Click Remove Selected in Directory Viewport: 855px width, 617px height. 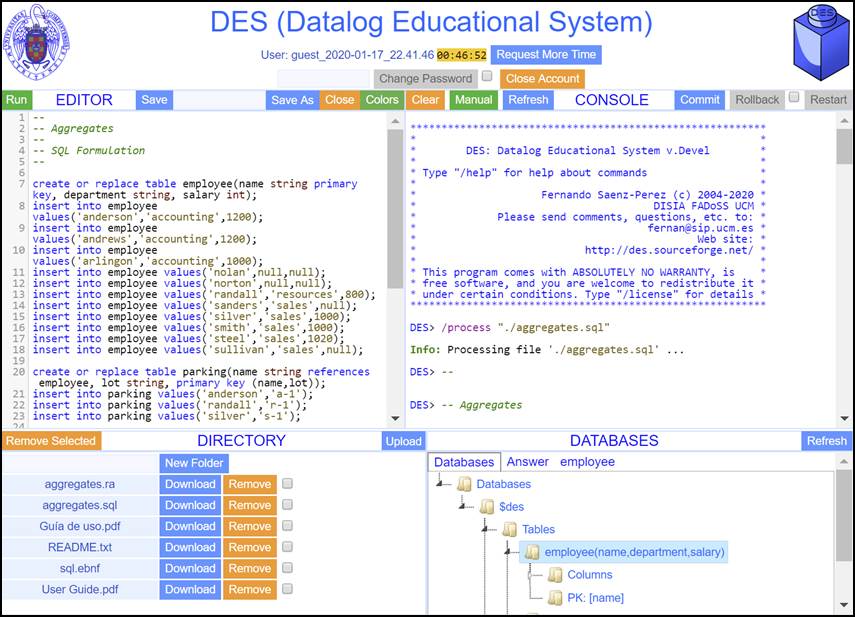pyautogui.click(x=51, y=440)
